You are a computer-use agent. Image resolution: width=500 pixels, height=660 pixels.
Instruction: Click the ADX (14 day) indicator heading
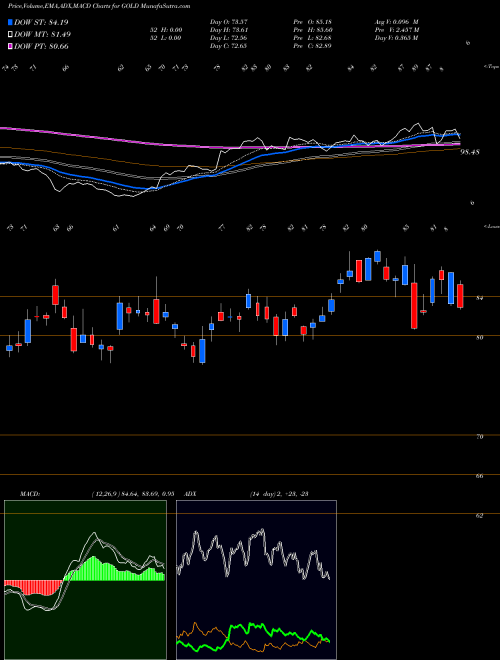pos(247,494)
